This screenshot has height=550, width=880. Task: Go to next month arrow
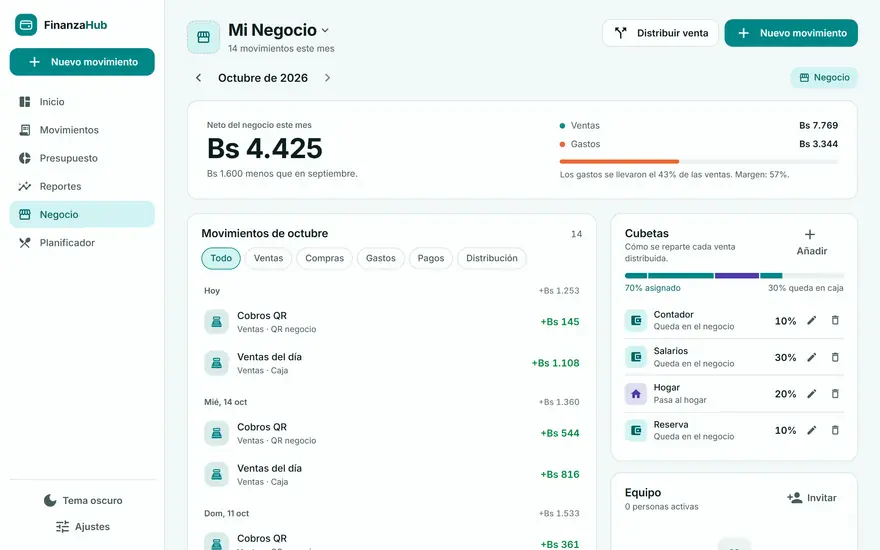coord(327,78)
